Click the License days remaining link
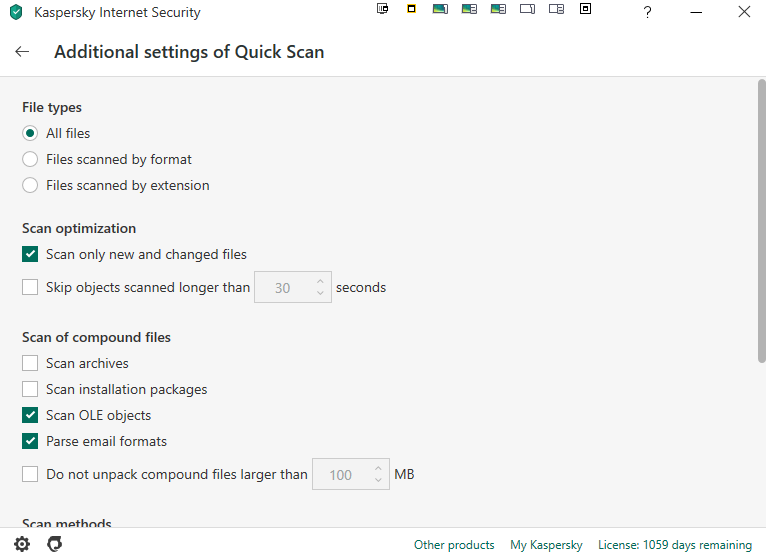This screenshot has width=766, height=560. 674,545
